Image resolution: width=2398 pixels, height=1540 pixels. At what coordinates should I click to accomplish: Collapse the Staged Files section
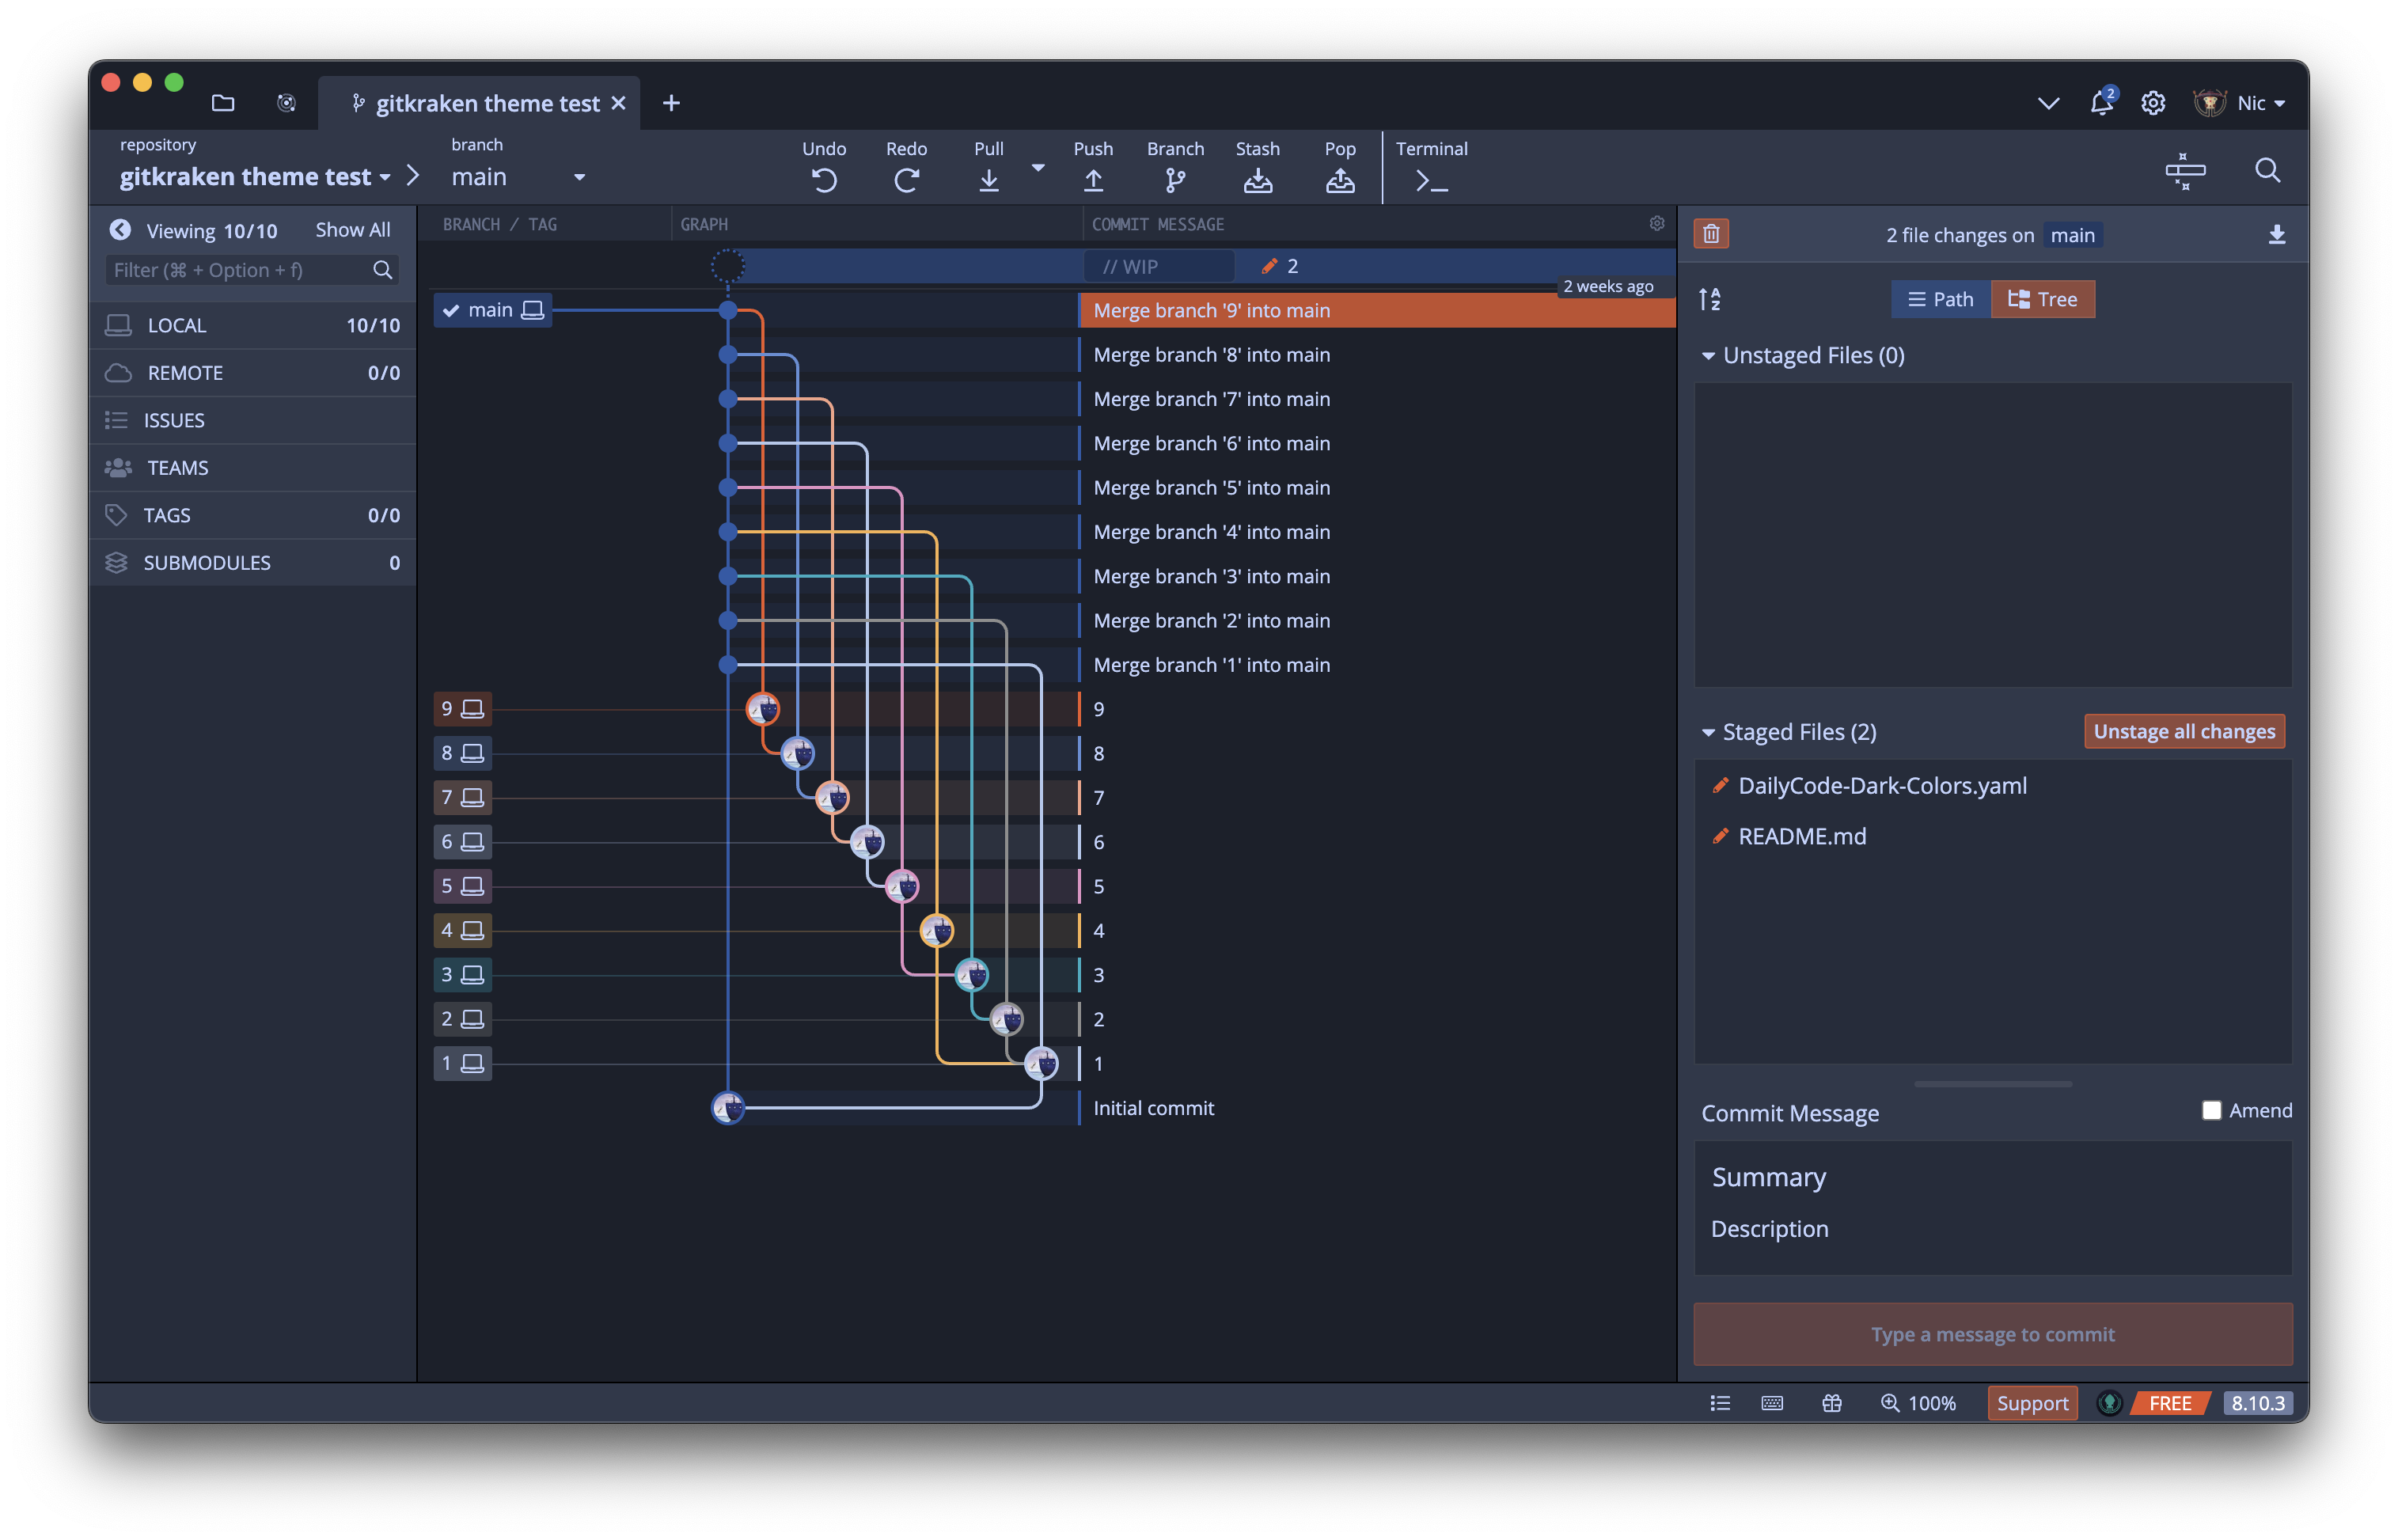(1708, 733)
